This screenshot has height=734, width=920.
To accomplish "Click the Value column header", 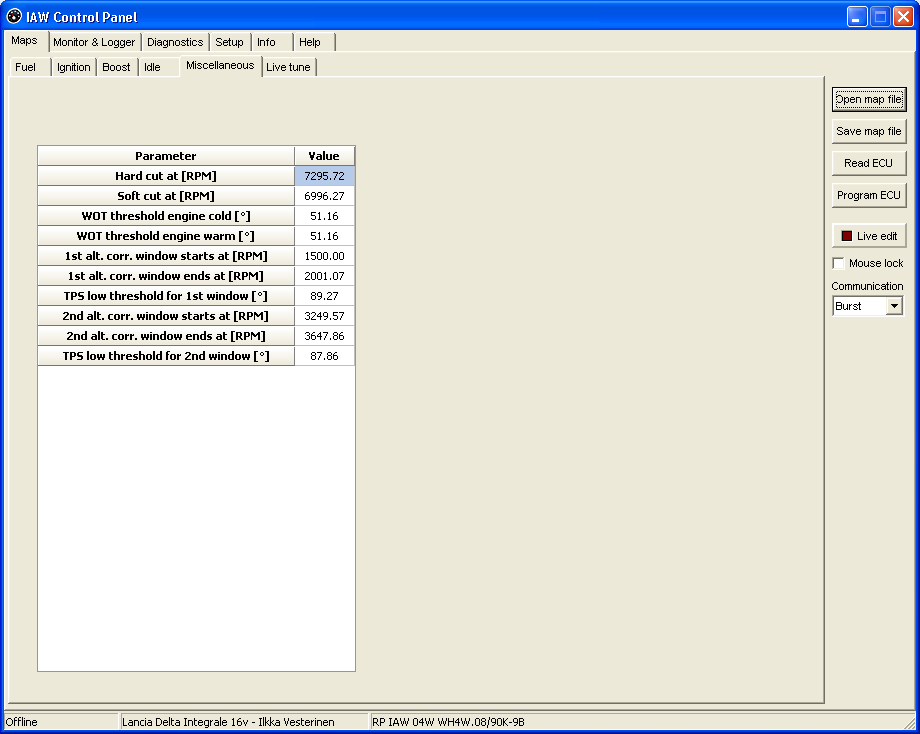I will (324, 156).
